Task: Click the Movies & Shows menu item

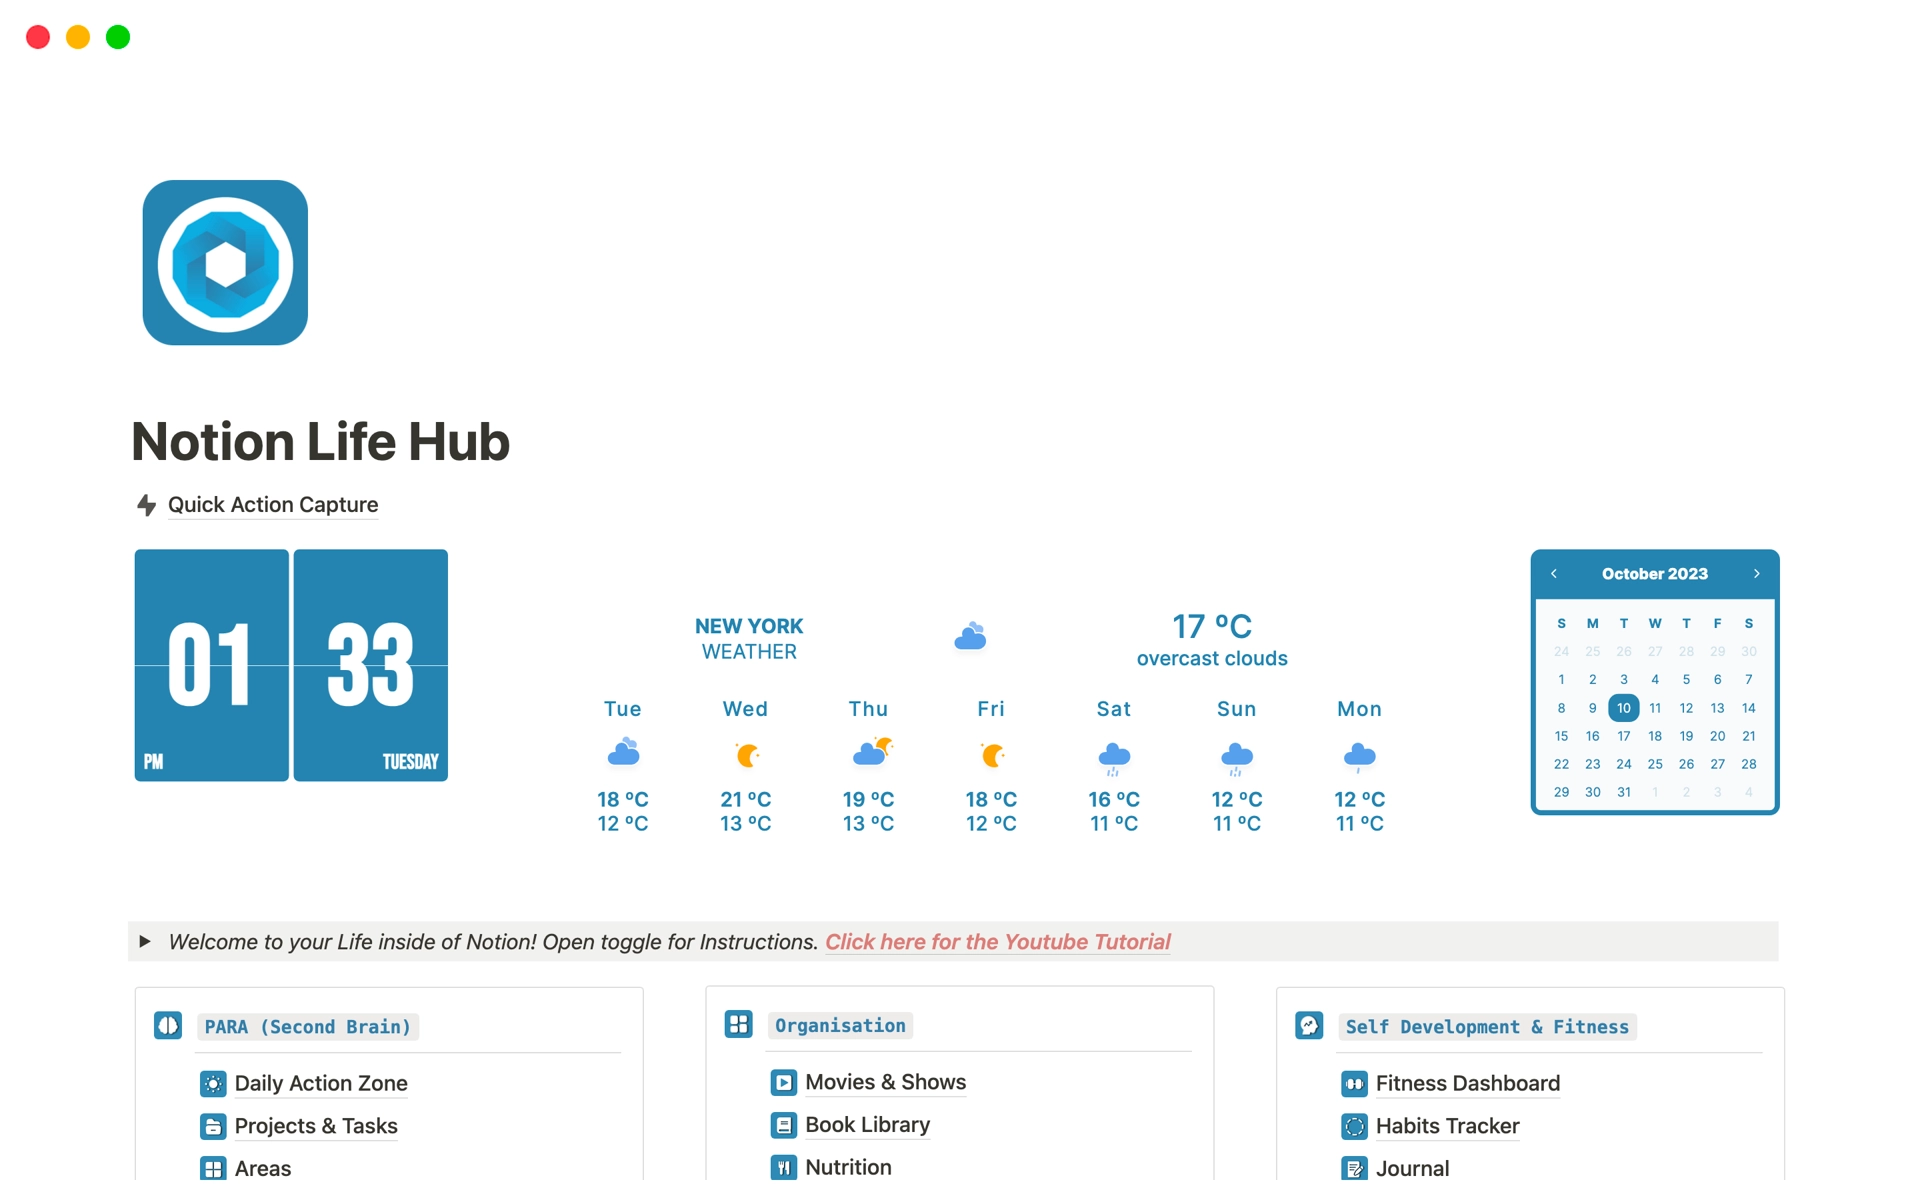Action: click(x=885, y=1081)
